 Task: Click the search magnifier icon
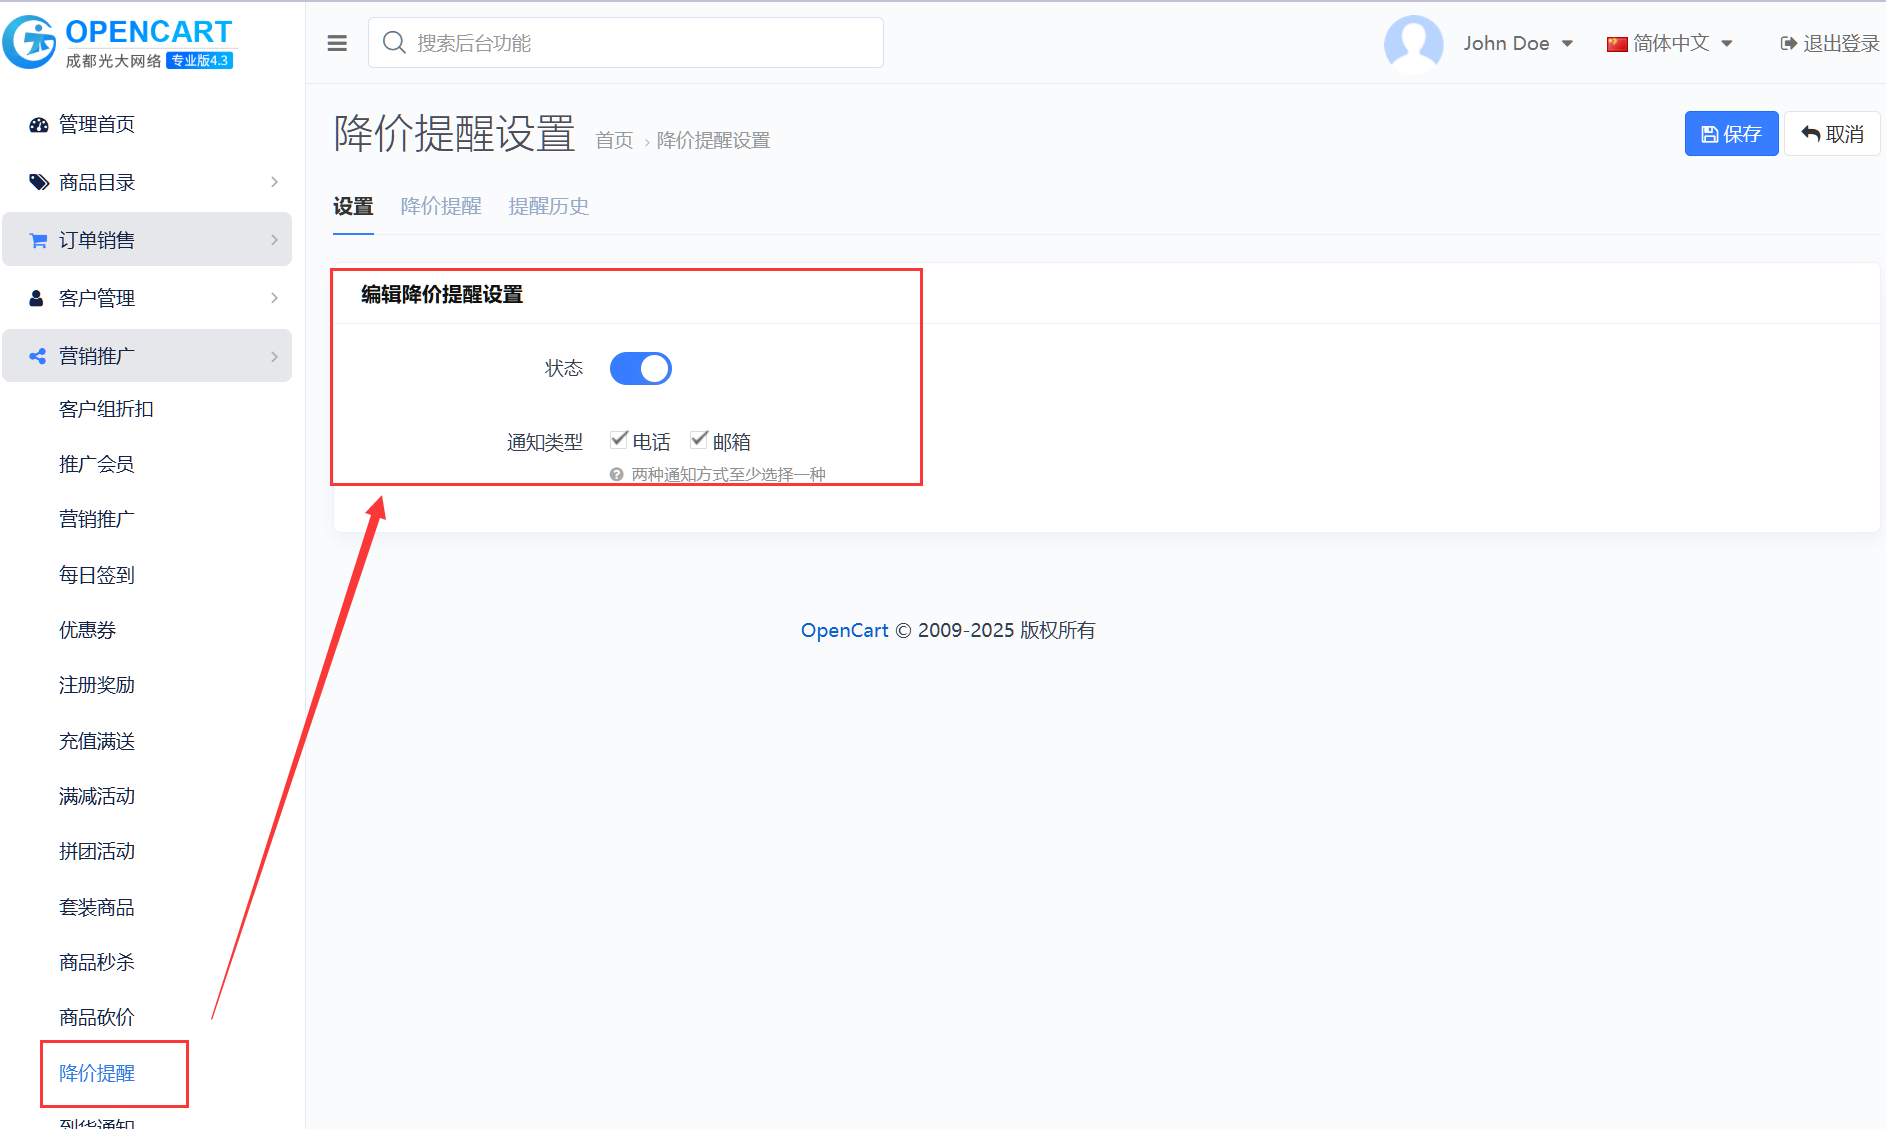[394, 43]
